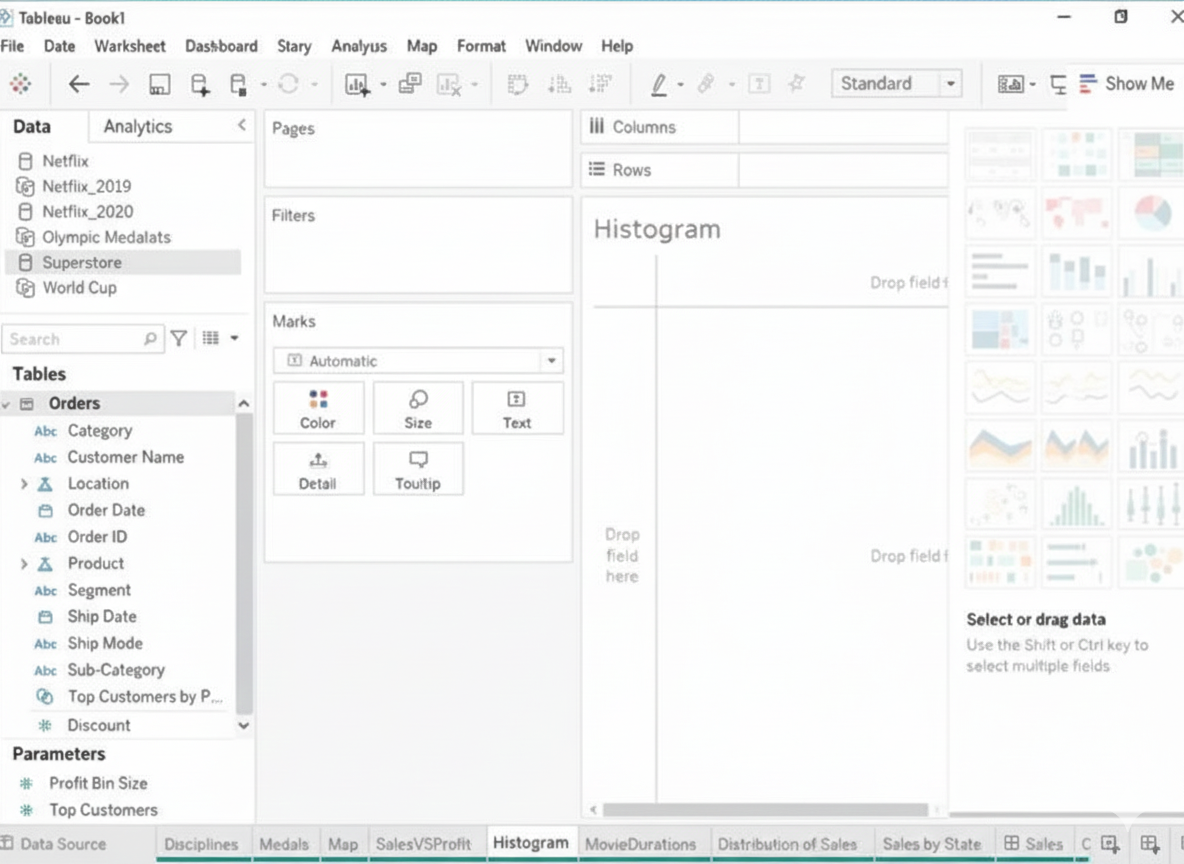Toggle the Show Me panel
Viewport: 1184px width, 864px height.
(1126, 84)
